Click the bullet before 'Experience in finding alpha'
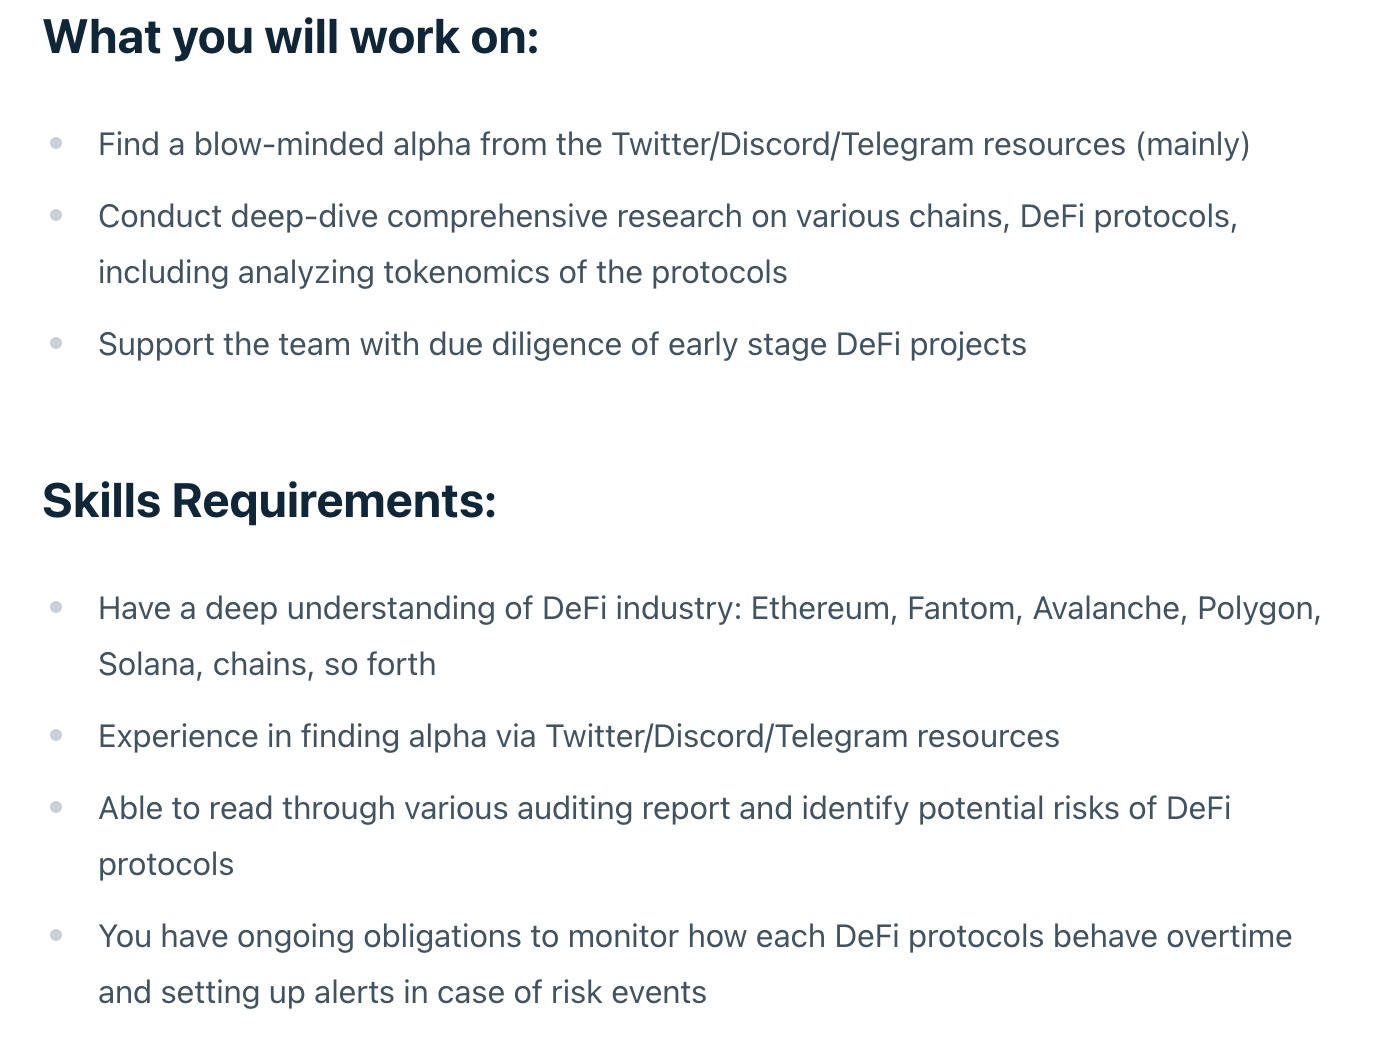 (56, 735)
